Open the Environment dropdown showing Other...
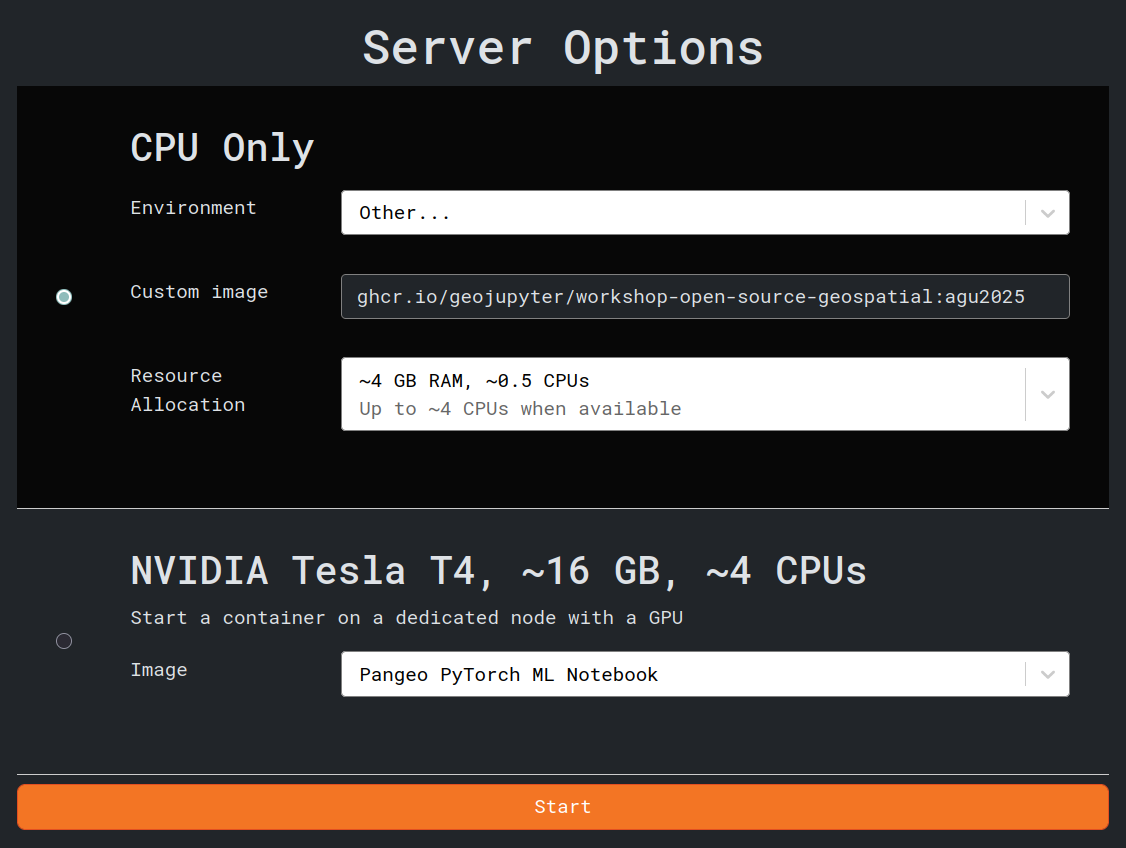Viewport: 1126px width, 848px height. pyautogui.click(x=682, y=213)
